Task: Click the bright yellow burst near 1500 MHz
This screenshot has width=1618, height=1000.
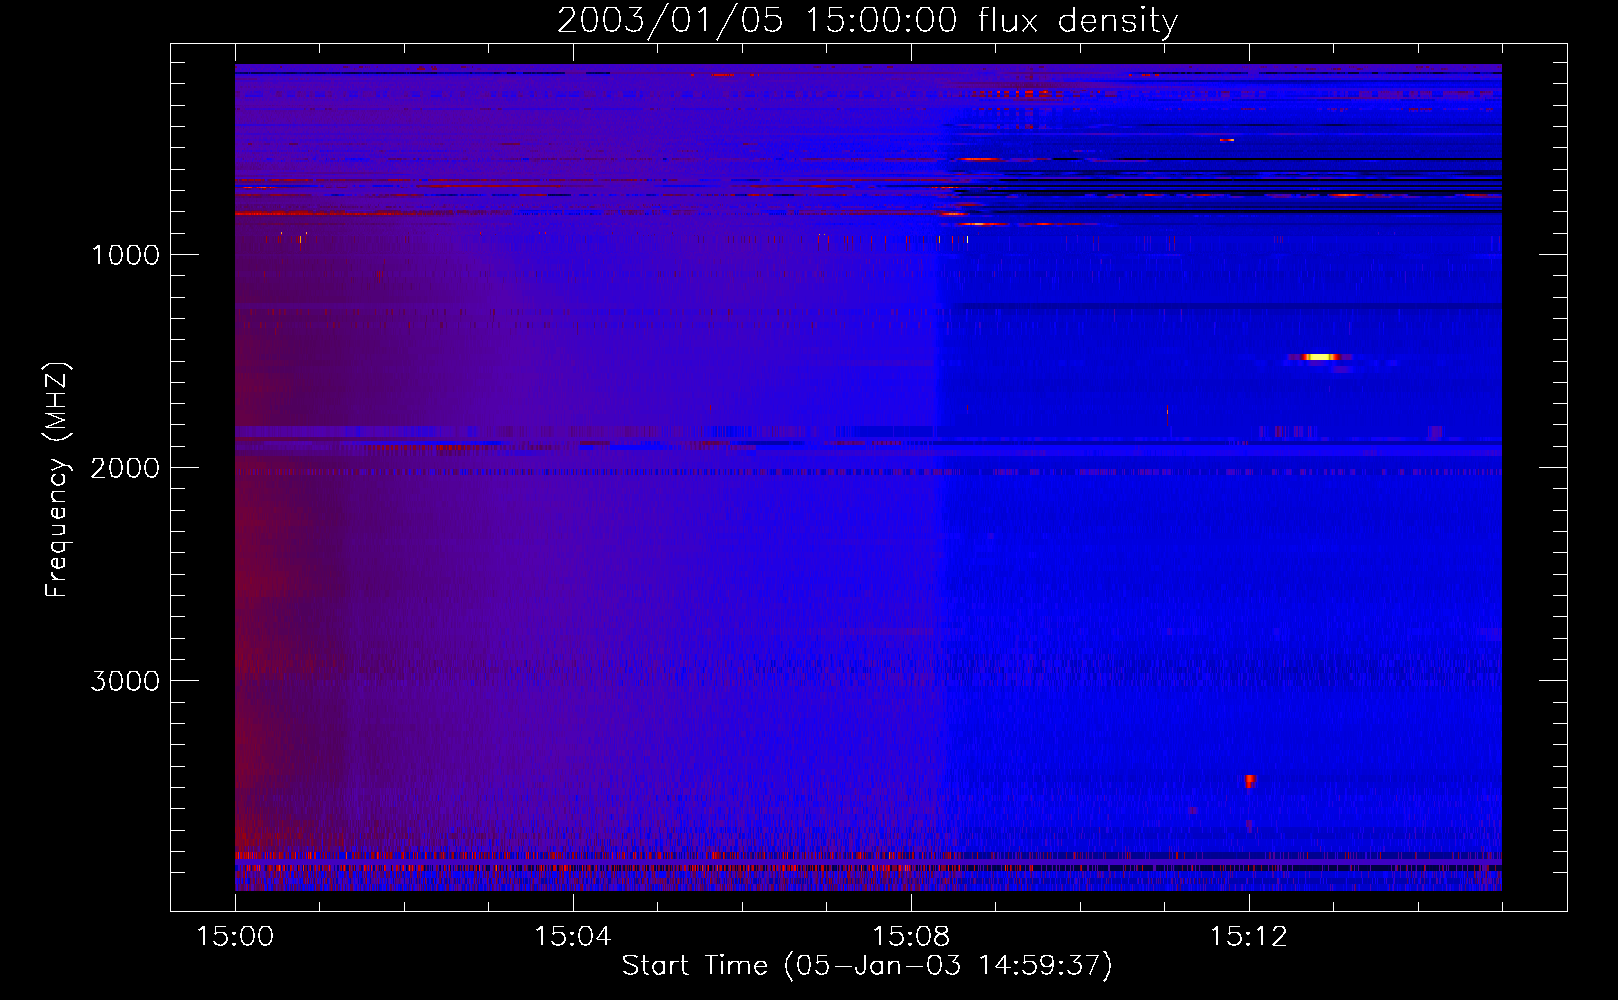Action: coord(1321,356)
